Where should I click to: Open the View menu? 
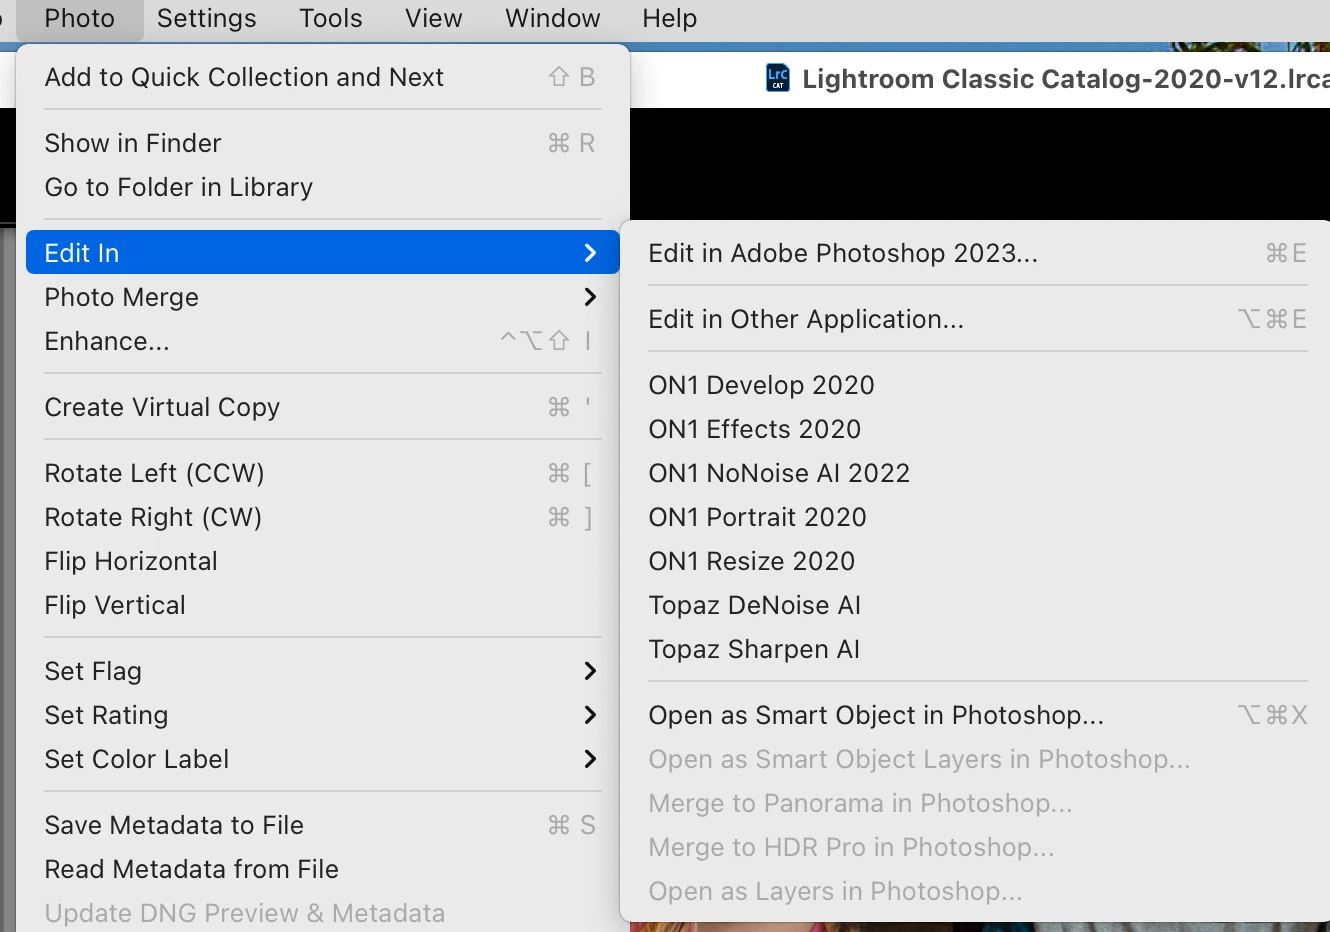point(434,19)
